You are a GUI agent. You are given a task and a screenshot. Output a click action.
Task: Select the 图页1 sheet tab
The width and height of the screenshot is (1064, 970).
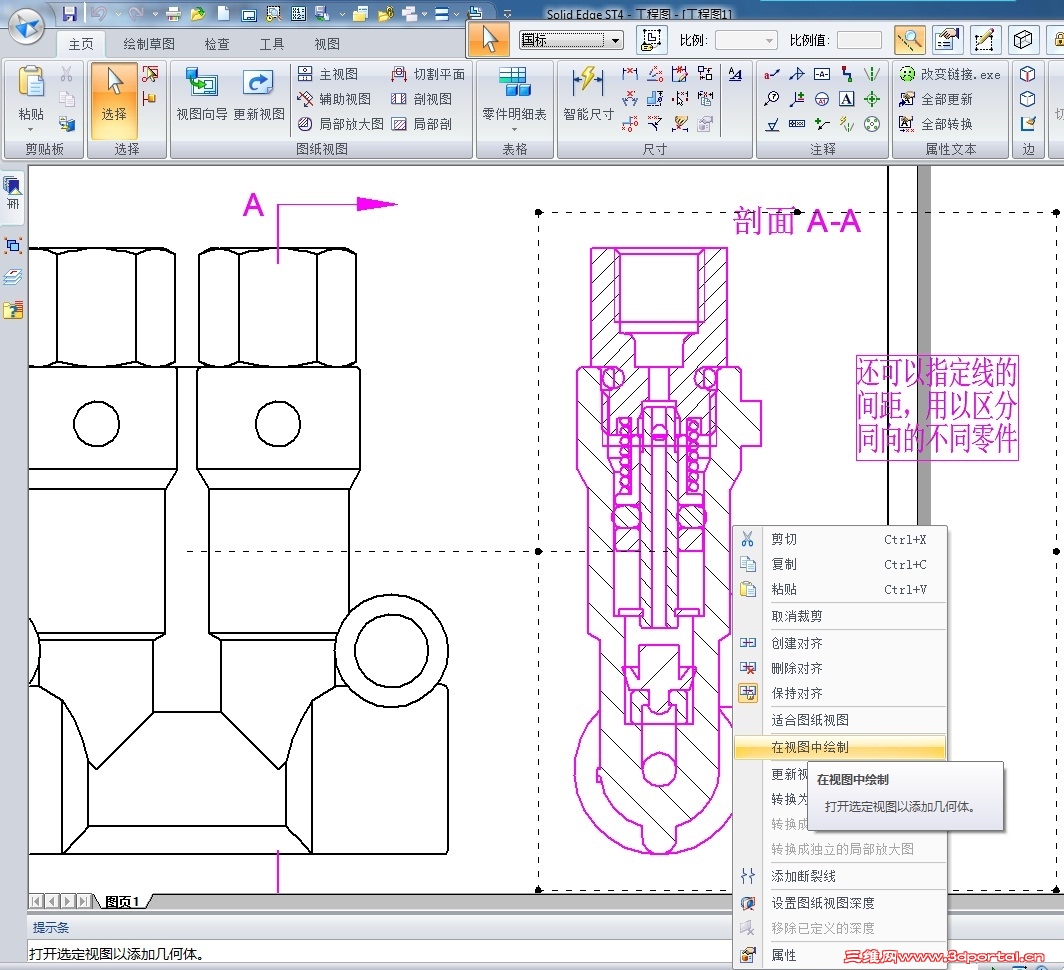[x=123, y=901]
